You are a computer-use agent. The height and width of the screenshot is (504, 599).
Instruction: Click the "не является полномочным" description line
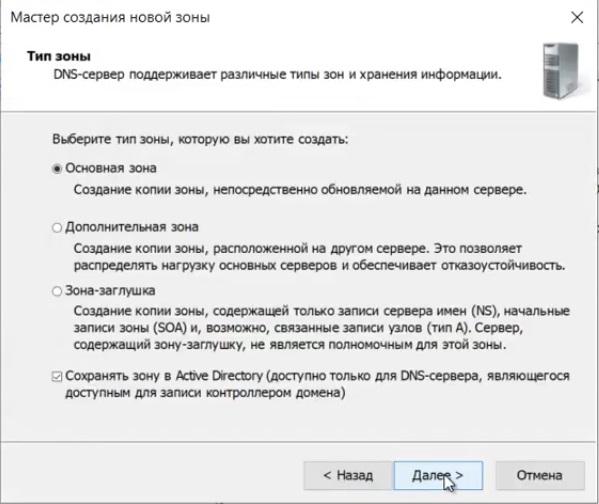coord(290,345)
